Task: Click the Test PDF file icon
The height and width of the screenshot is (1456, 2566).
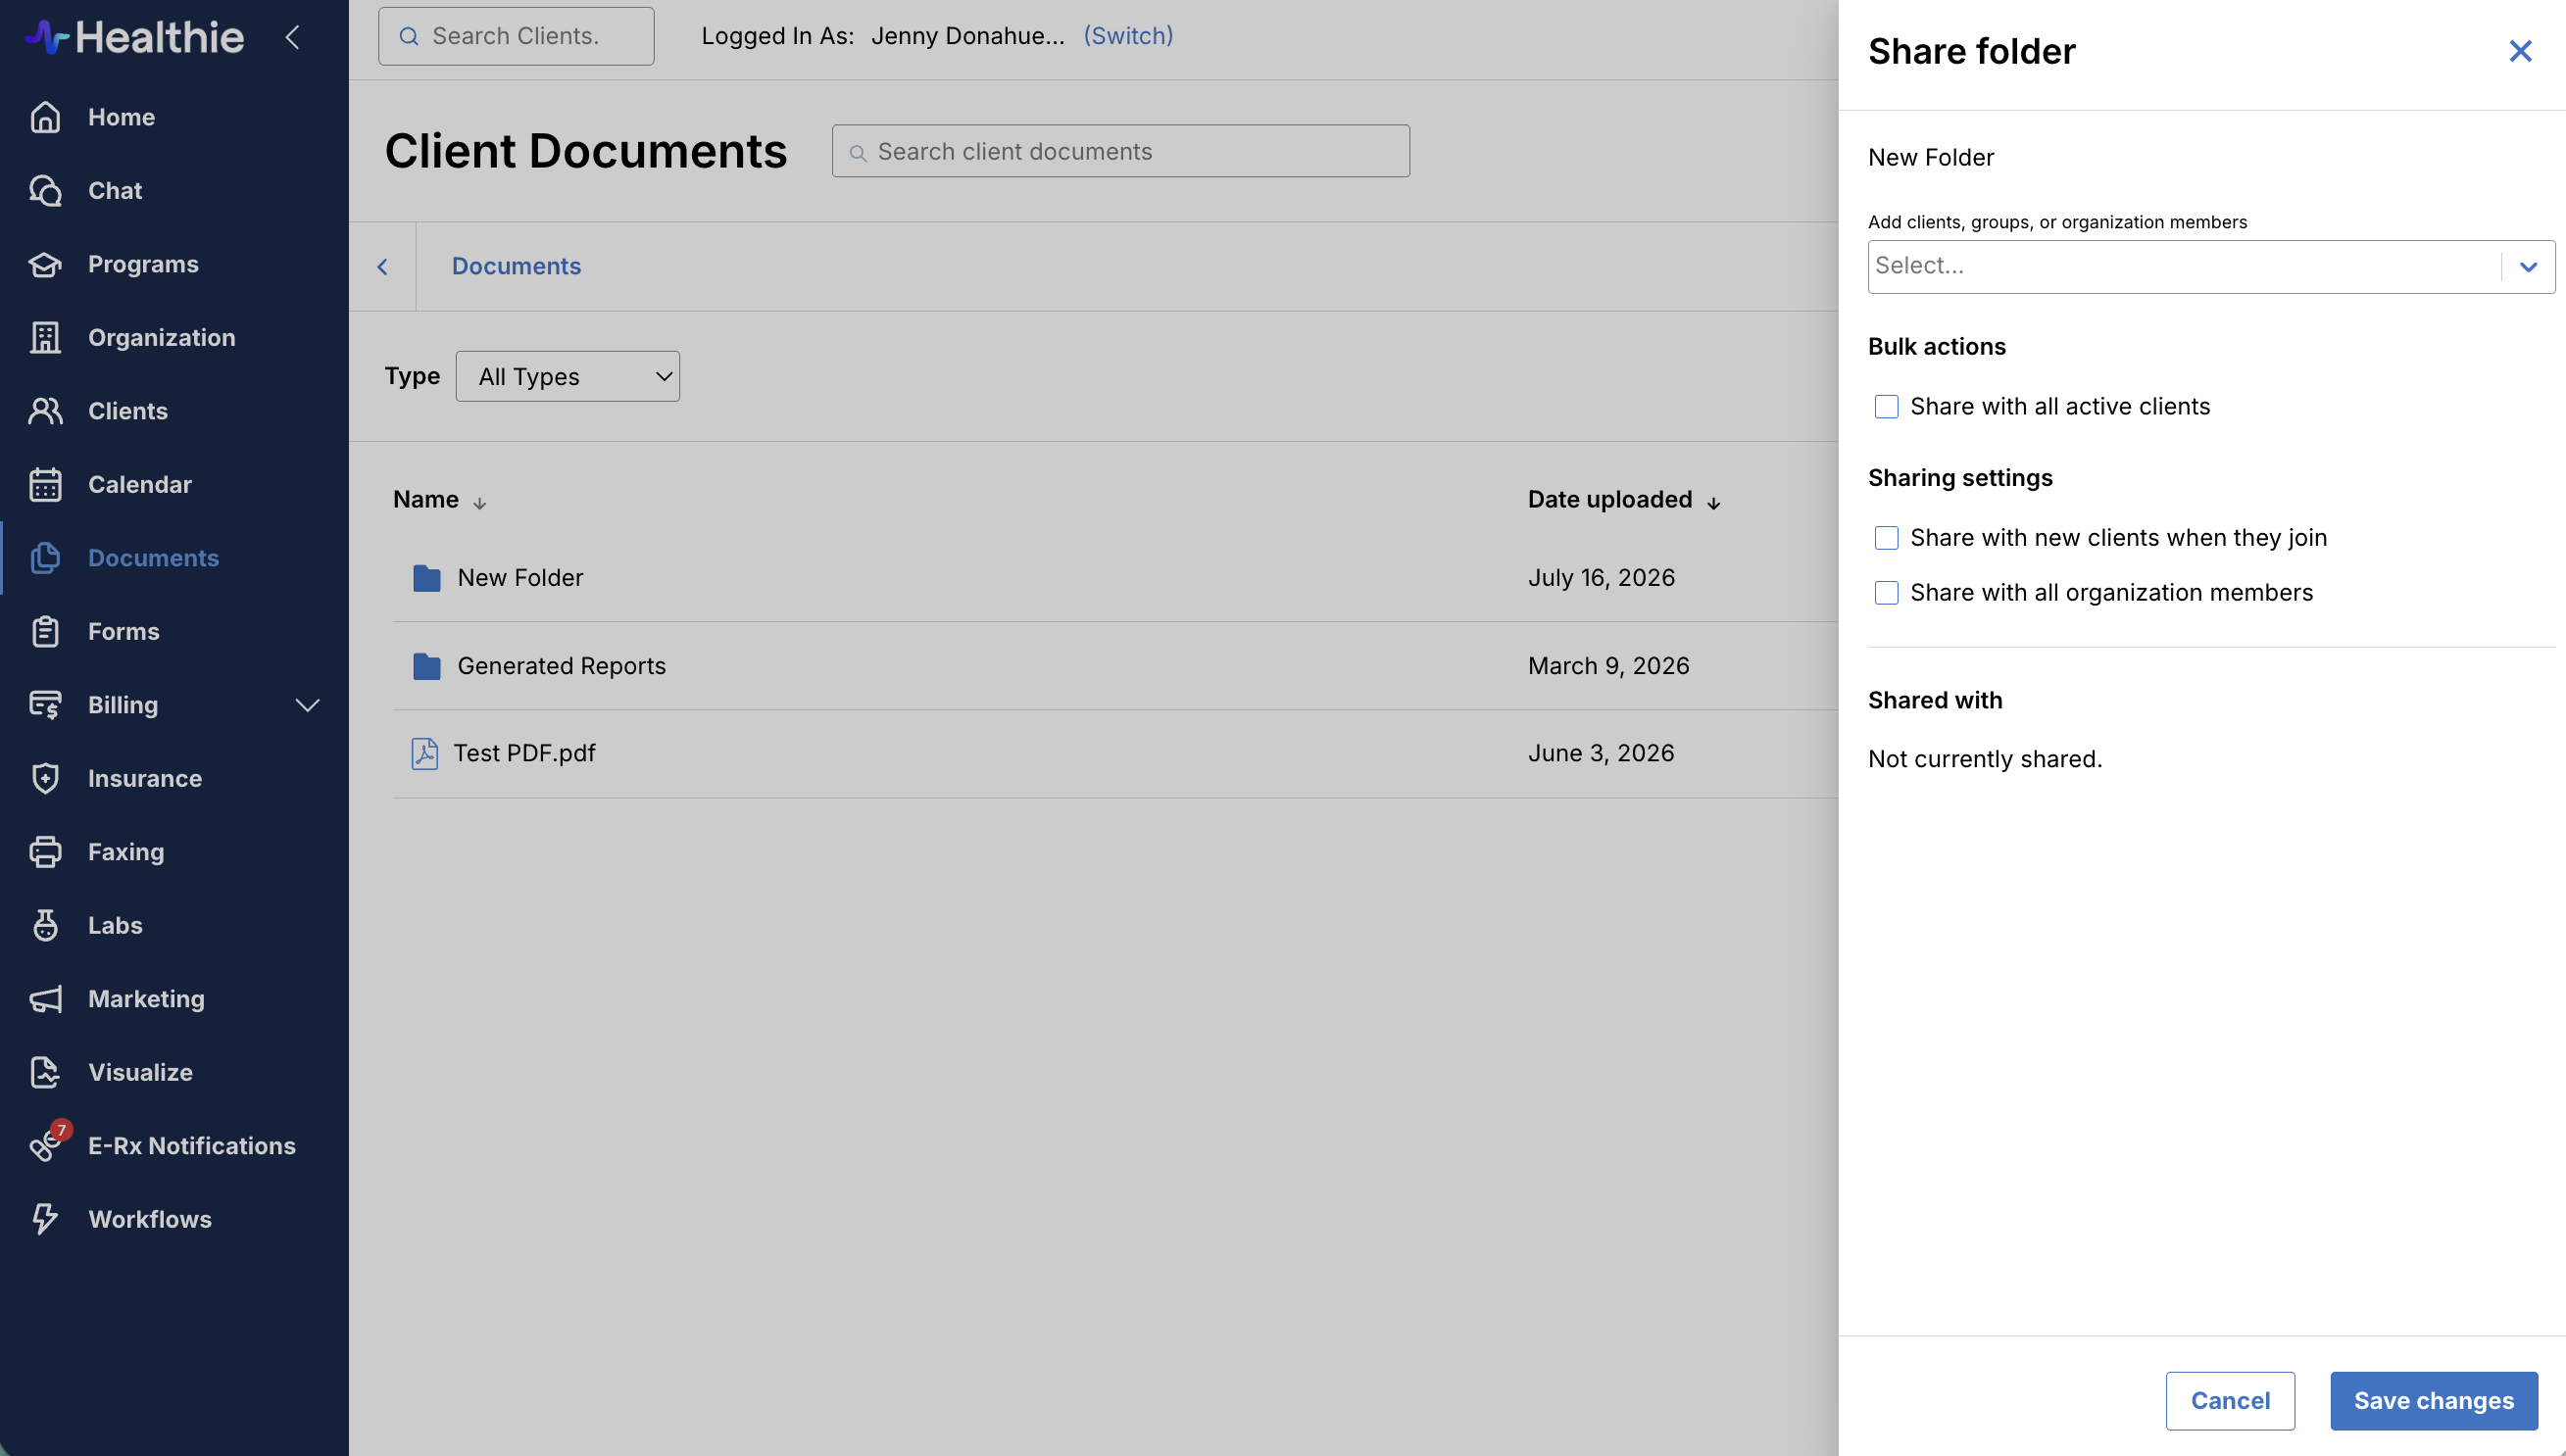Action: click(x=424, y=753)
